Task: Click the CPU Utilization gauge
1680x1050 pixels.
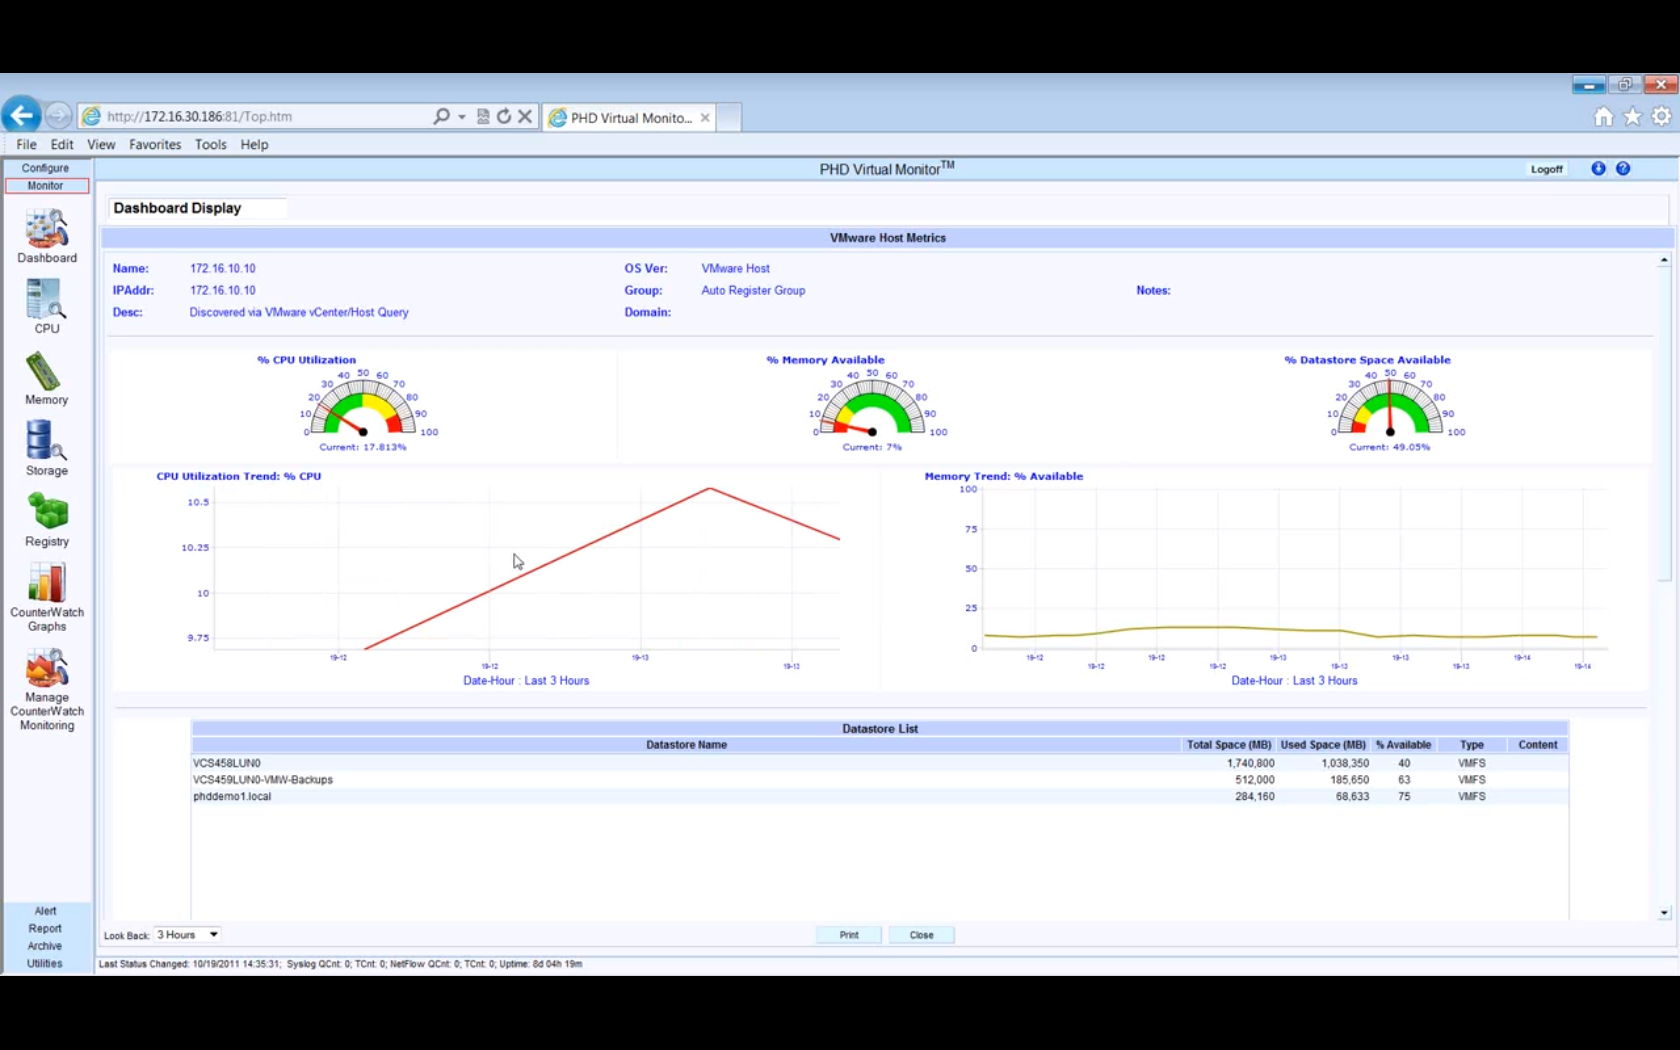Action: (363, 405)
